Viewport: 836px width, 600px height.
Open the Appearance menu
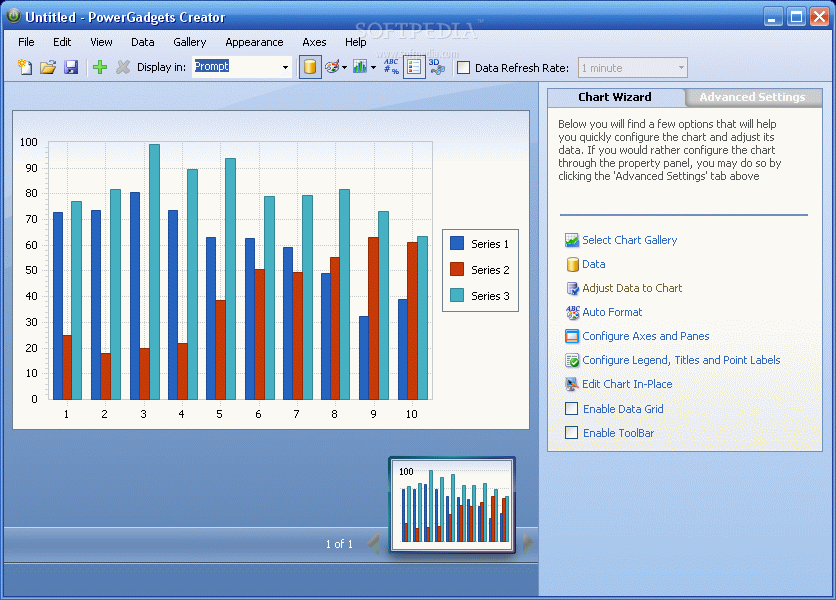[254, 42]
